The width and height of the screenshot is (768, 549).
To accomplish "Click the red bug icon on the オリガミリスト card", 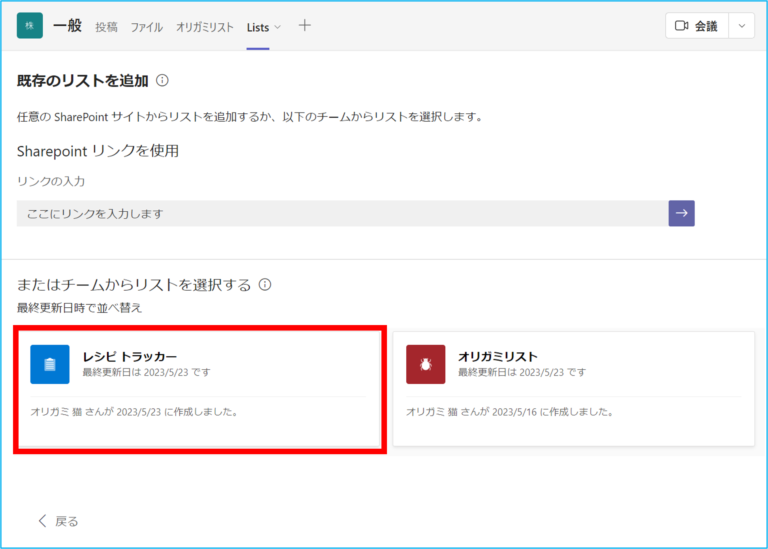I will click(x=425, y=364).
